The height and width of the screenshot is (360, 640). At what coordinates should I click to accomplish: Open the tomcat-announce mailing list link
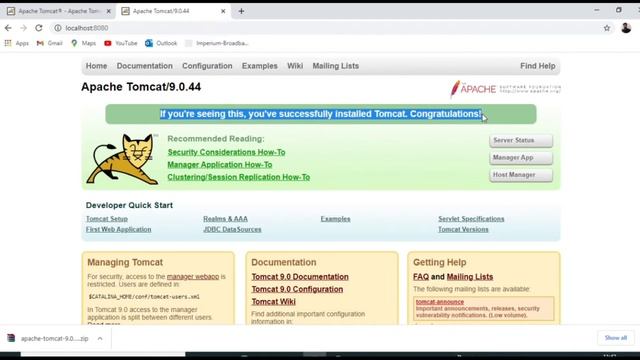coord(440,302)
